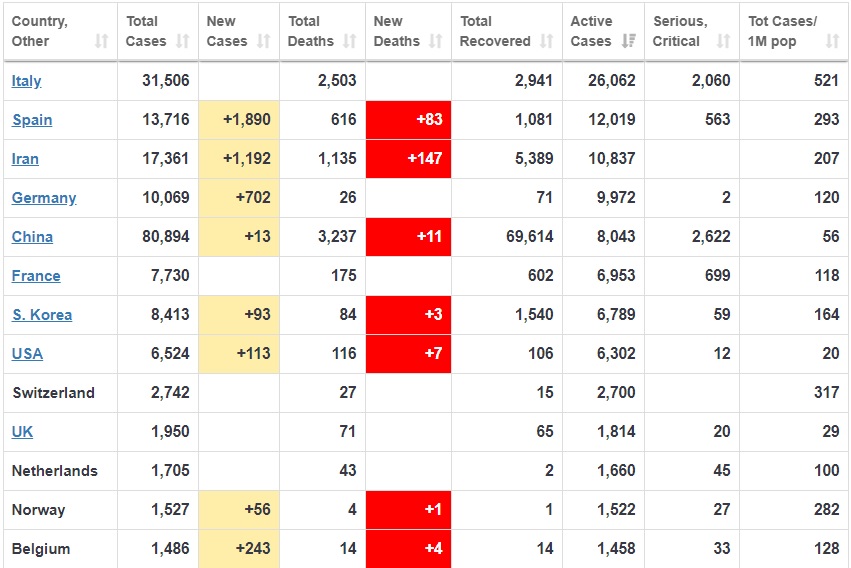Click Serious, Critical sort icon

click(x=723, y=41)
